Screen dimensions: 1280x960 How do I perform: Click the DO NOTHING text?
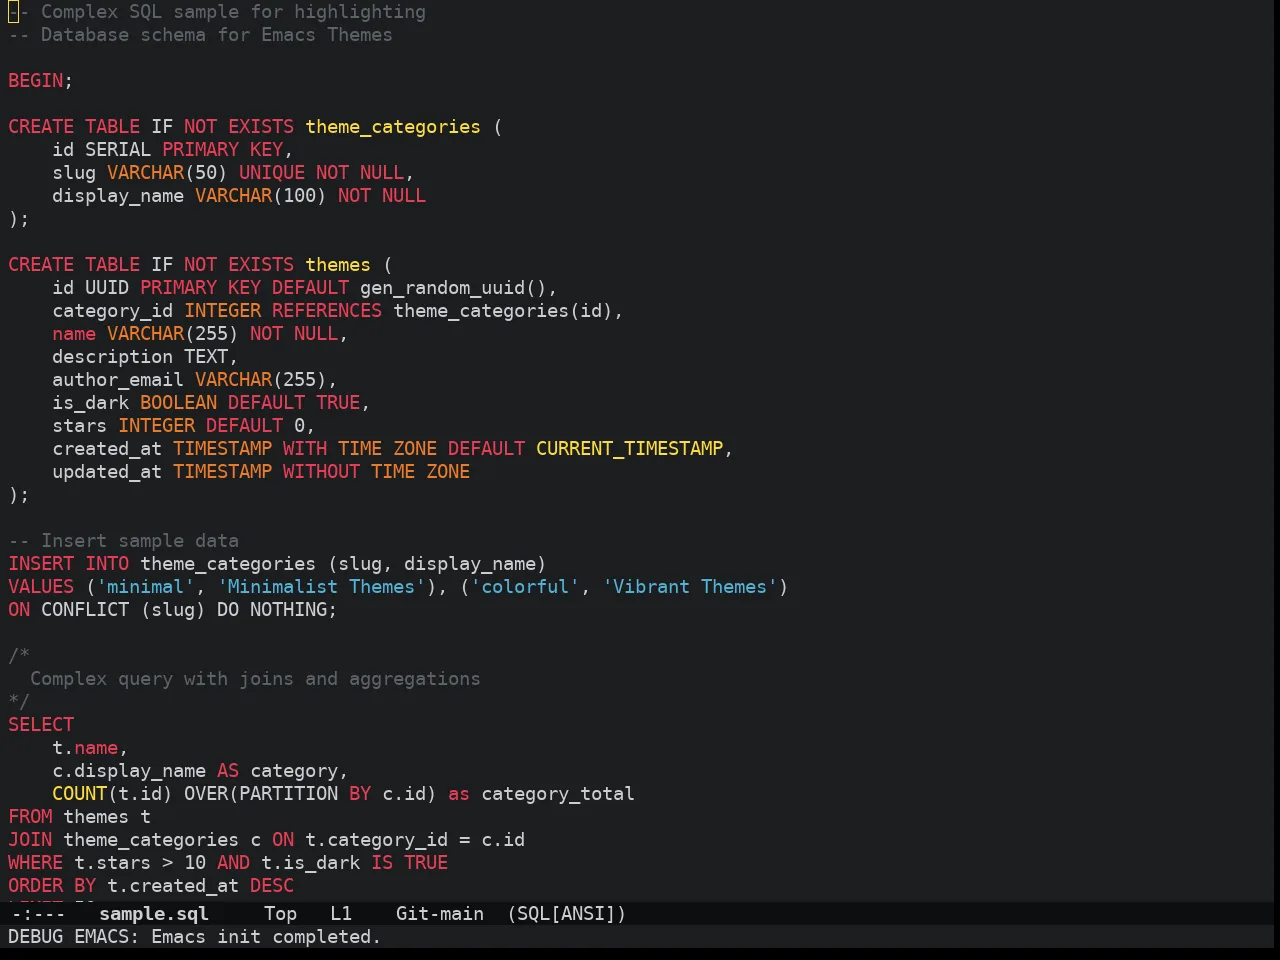point(272,610)
